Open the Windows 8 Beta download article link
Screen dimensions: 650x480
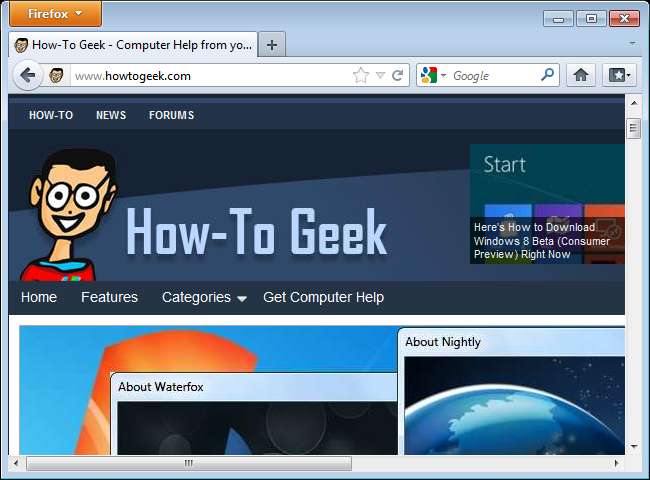[542, 240]
